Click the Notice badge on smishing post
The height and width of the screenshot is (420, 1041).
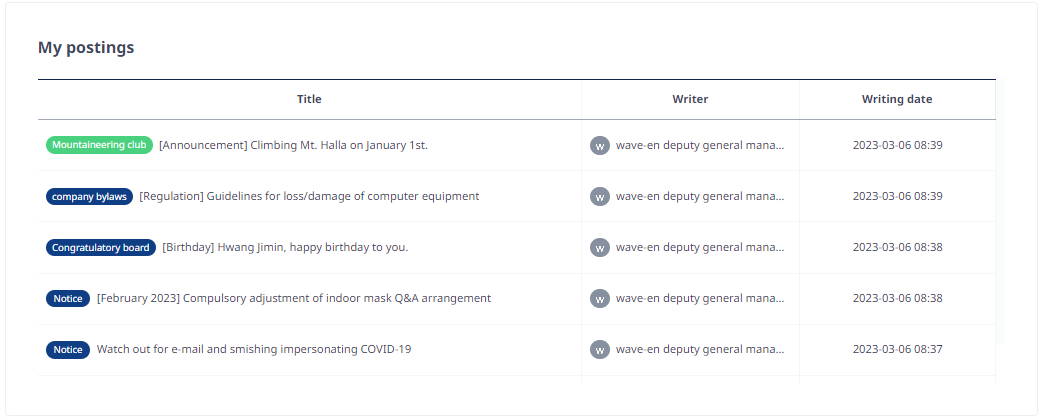(x=68, y=350)
